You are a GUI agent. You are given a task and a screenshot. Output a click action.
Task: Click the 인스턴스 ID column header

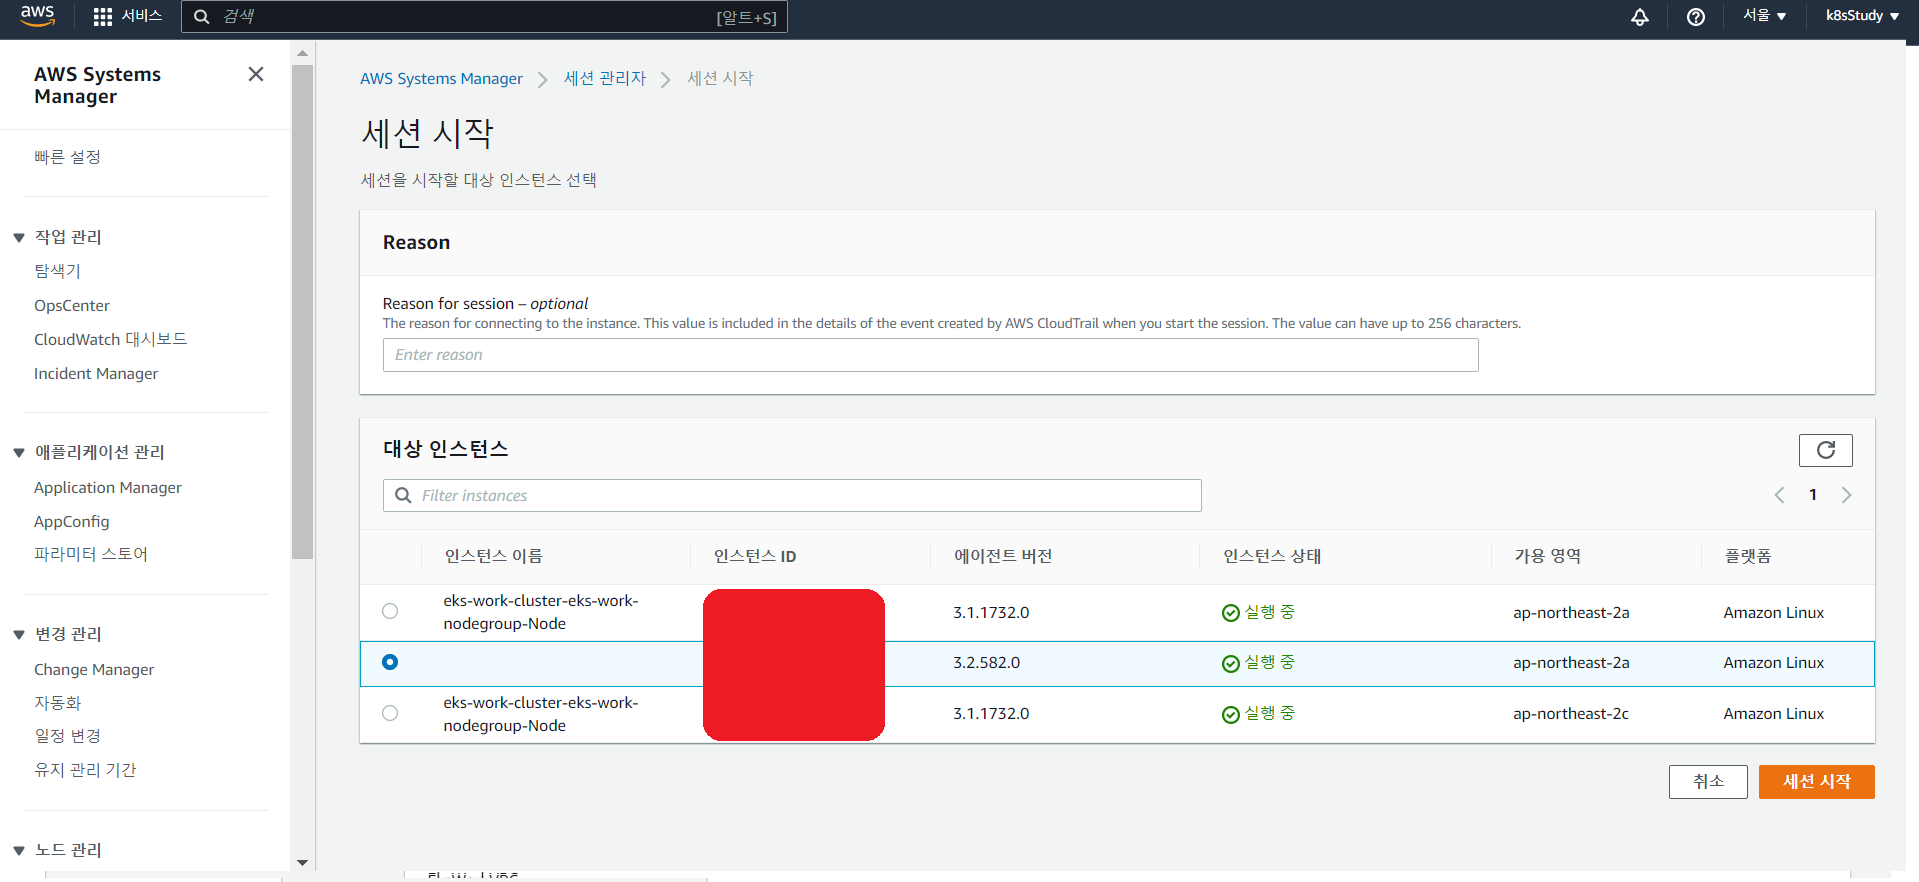[755, 556]
